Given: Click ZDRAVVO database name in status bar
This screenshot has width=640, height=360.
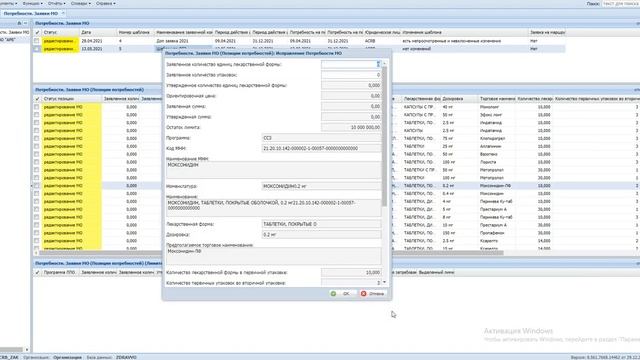Looking at the screenshot, I should [126, 357].
